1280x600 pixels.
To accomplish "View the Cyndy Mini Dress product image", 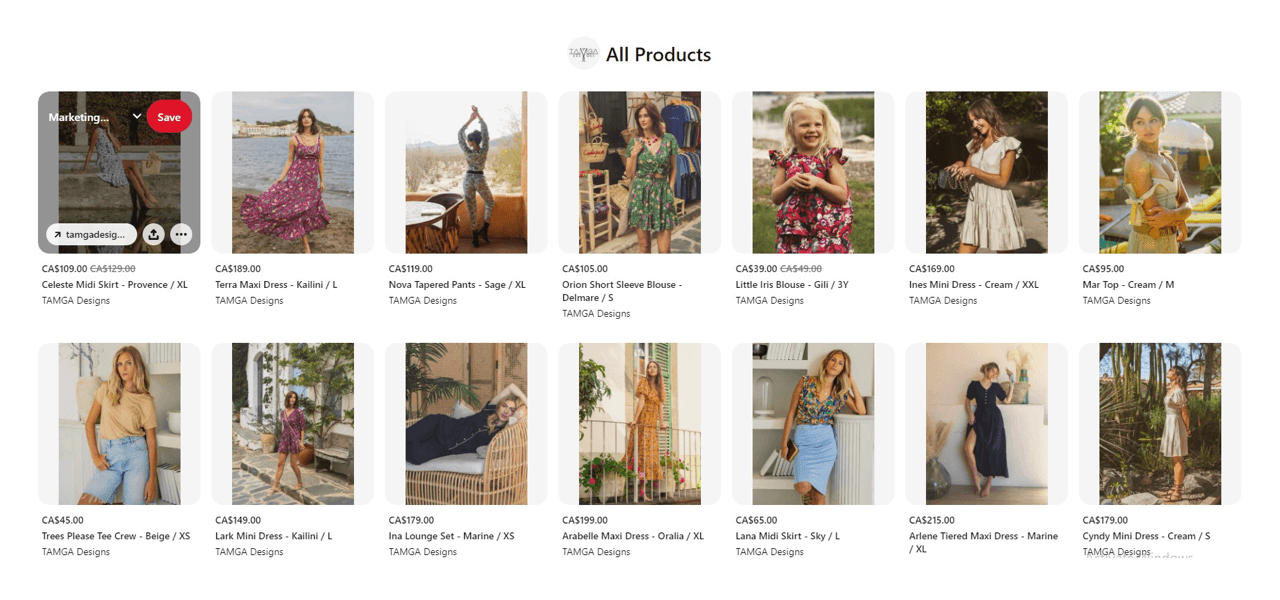I will (1160, 423).
